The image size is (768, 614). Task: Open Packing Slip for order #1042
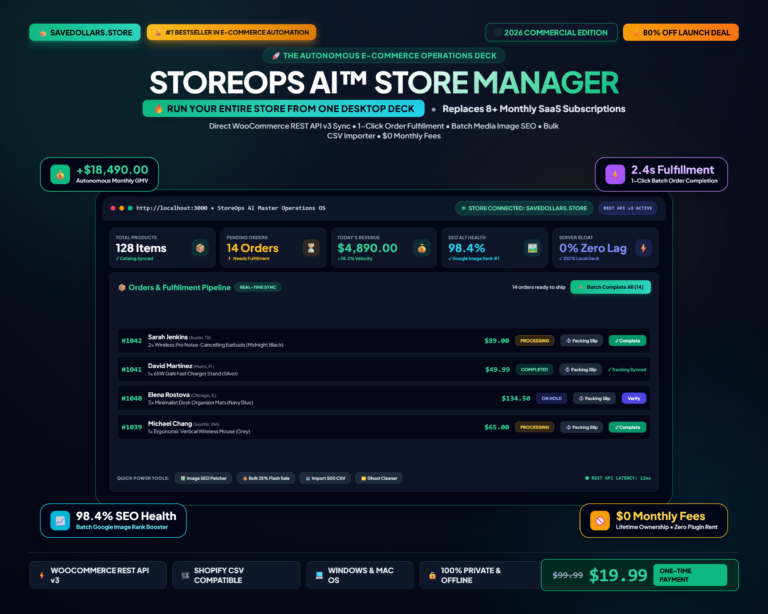pyautogui.click(x=581, y=341)
